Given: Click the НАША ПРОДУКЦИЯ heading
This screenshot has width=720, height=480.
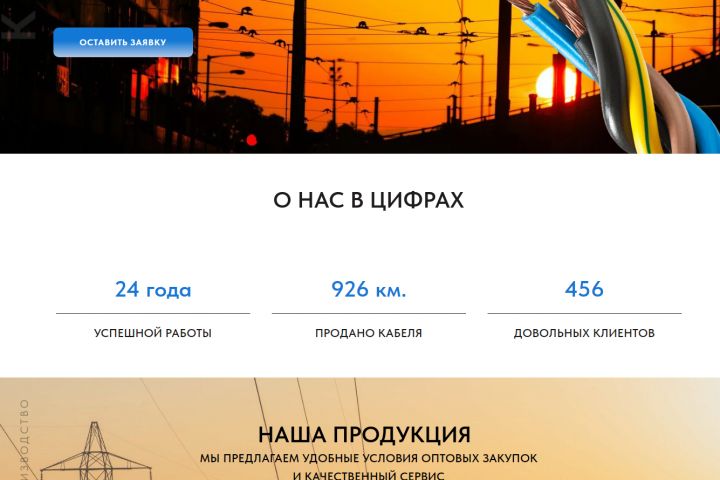Looking at the screenshot, I should coord(365,435).
